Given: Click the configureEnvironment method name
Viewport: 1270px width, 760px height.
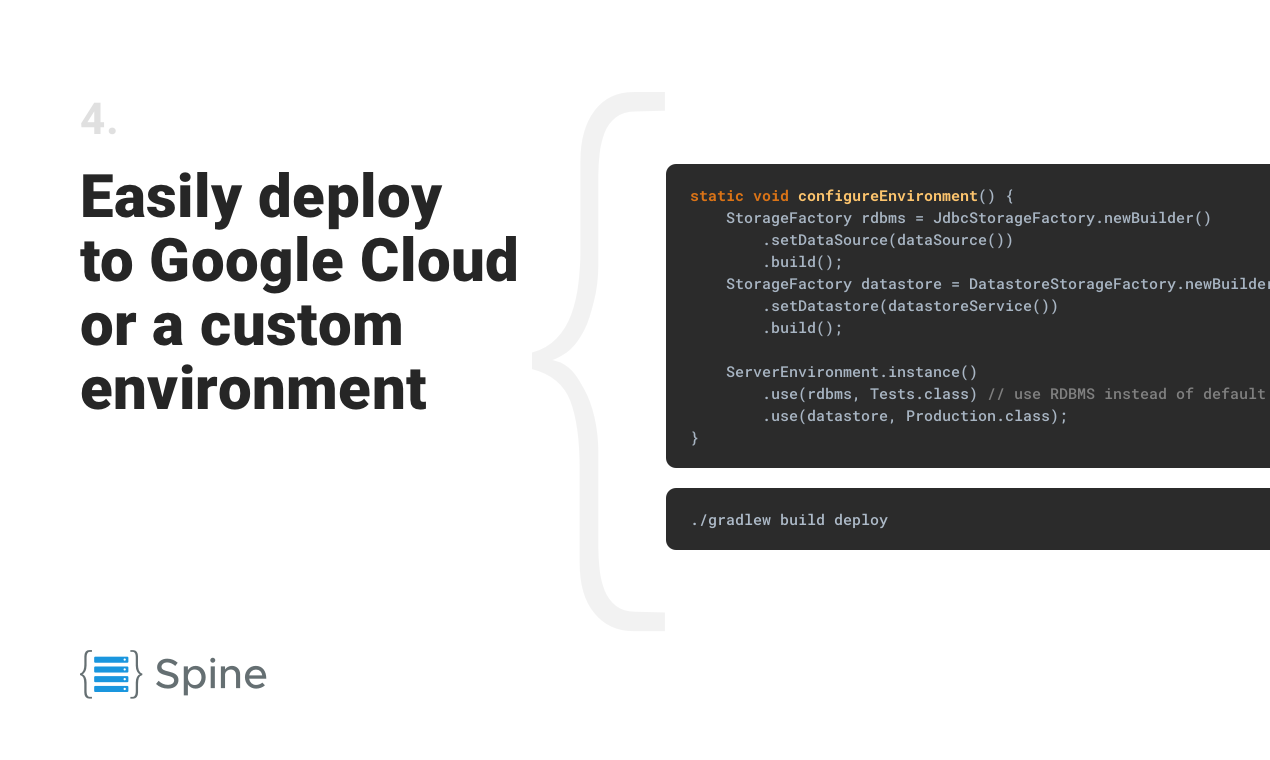Looking at the screenshot, I should (887, 196).
